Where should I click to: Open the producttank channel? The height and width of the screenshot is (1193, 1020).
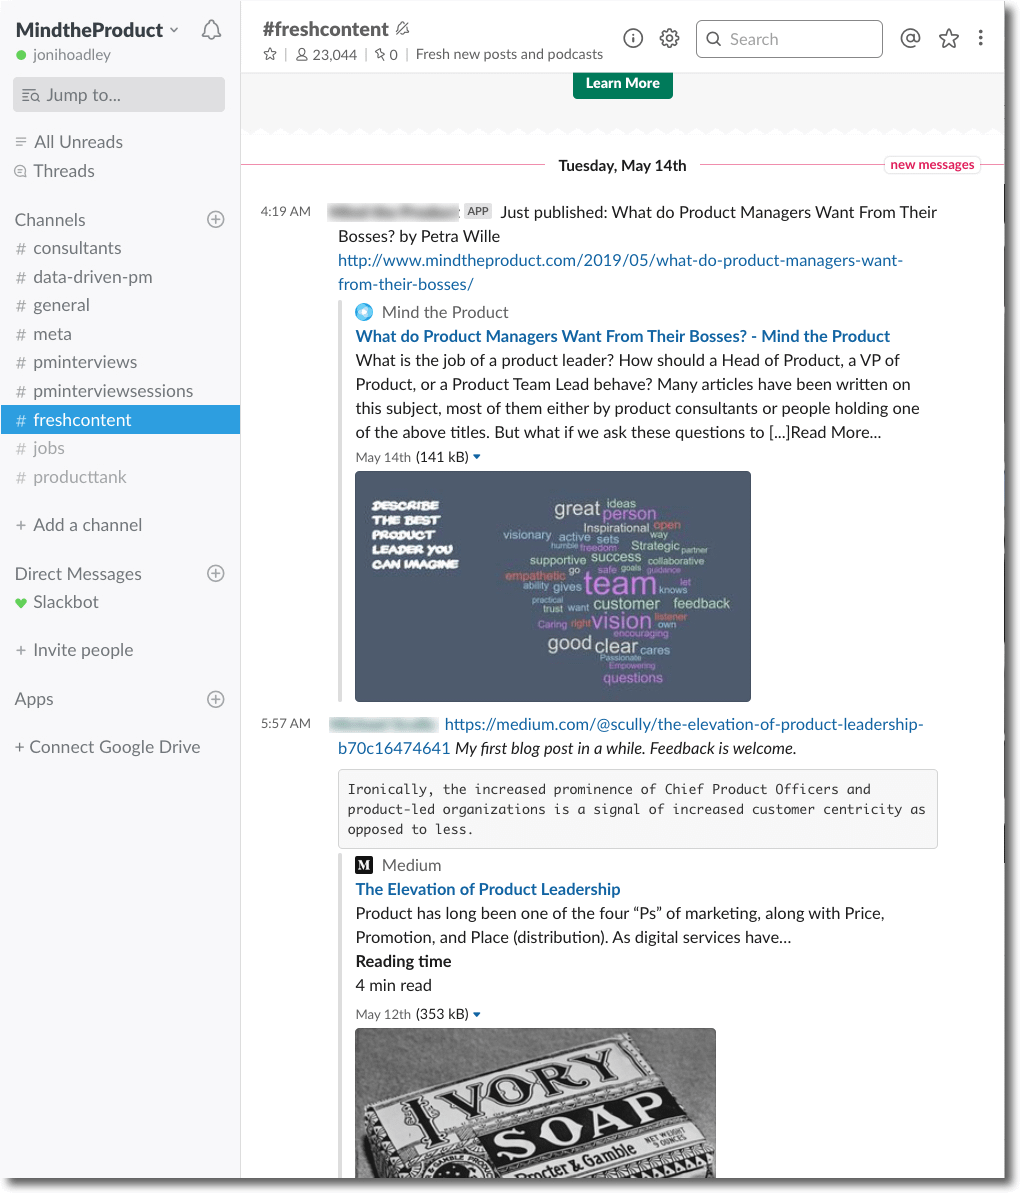tap(79, 477)
